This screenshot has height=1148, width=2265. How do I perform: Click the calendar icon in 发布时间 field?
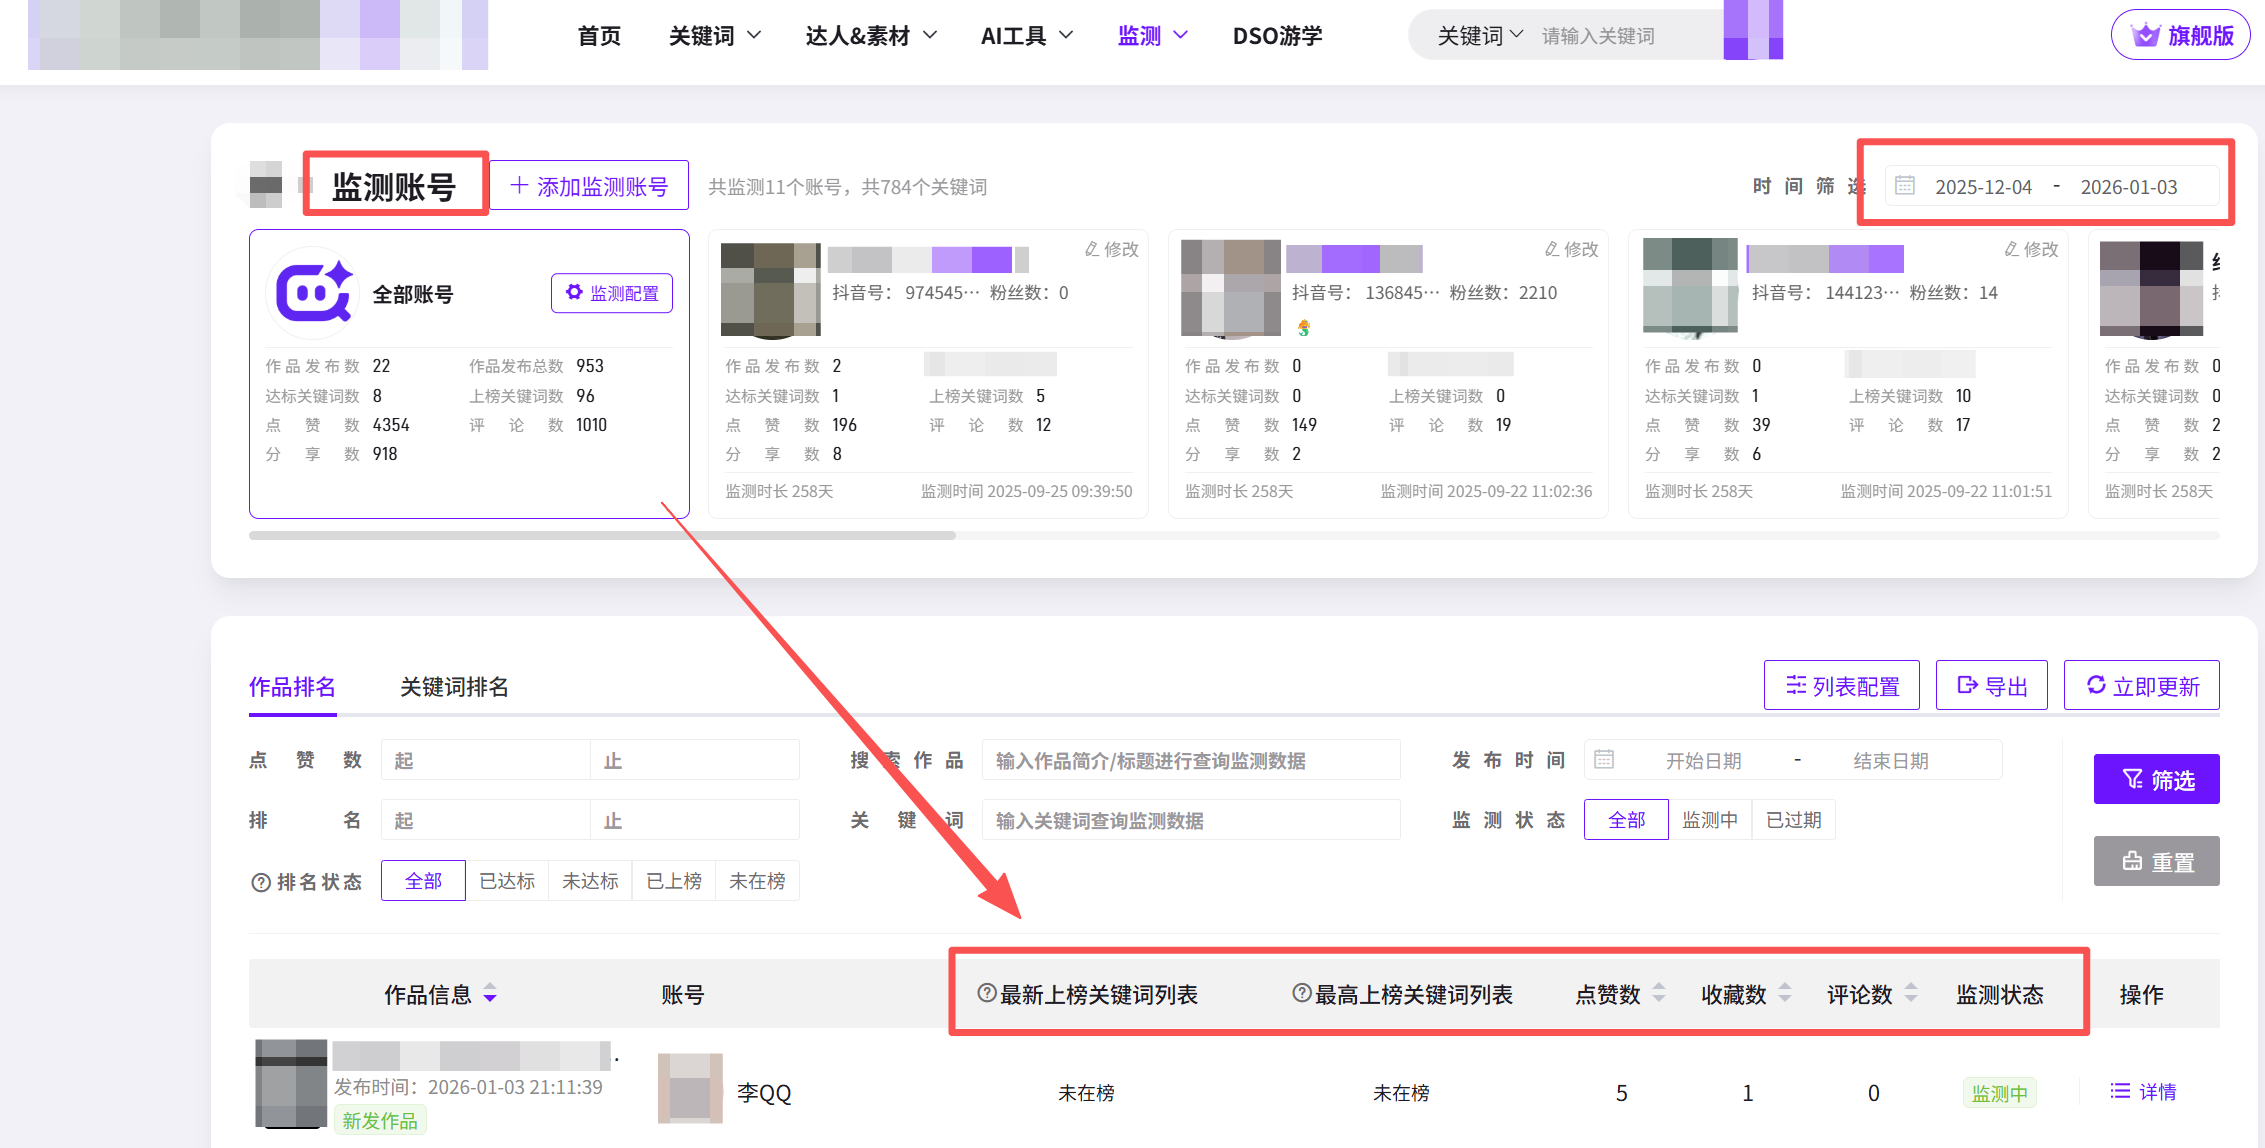point(1604,760)
